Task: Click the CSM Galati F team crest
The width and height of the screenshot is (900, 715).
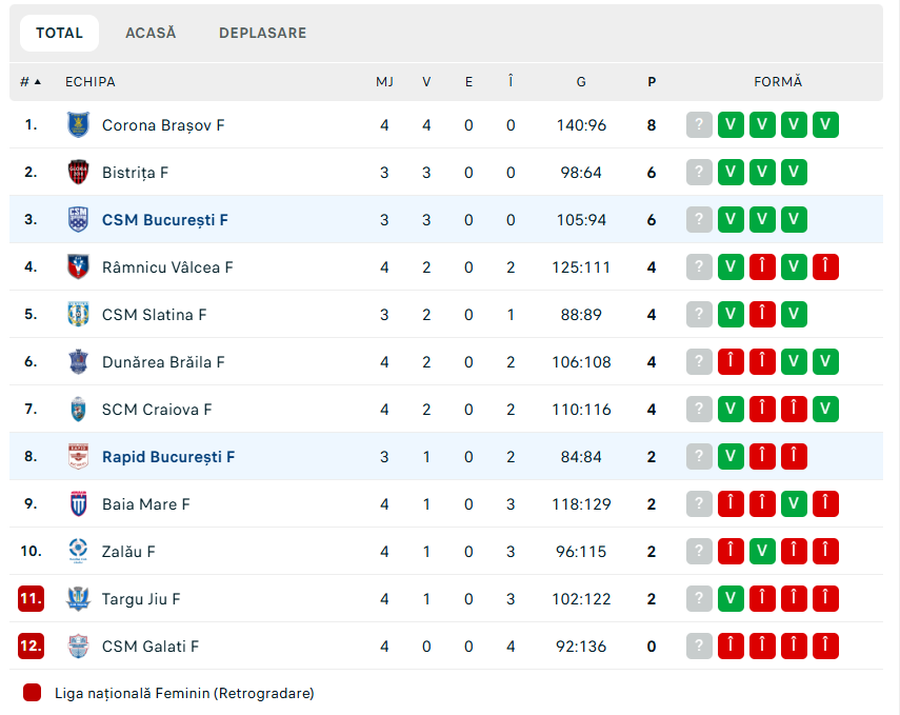Action: pos(78,646)
